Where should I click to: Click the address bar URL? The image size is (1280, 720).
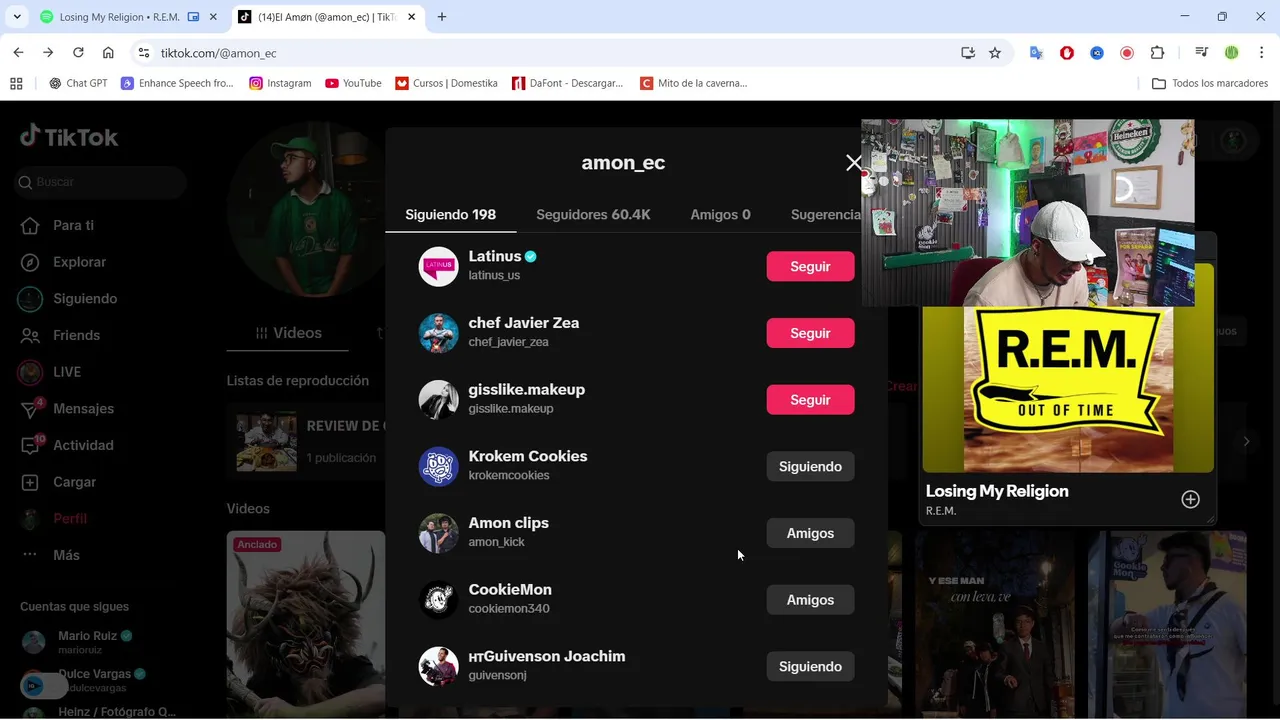219,53
